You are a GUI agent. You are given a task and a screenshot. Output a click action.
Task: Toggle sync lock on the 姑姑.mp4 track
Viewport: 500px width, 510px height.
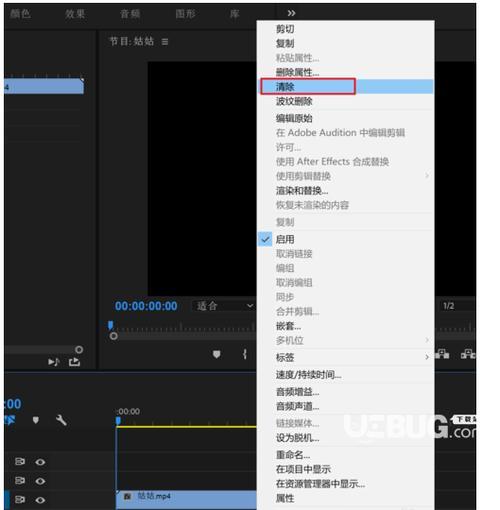tap(20, 500)
